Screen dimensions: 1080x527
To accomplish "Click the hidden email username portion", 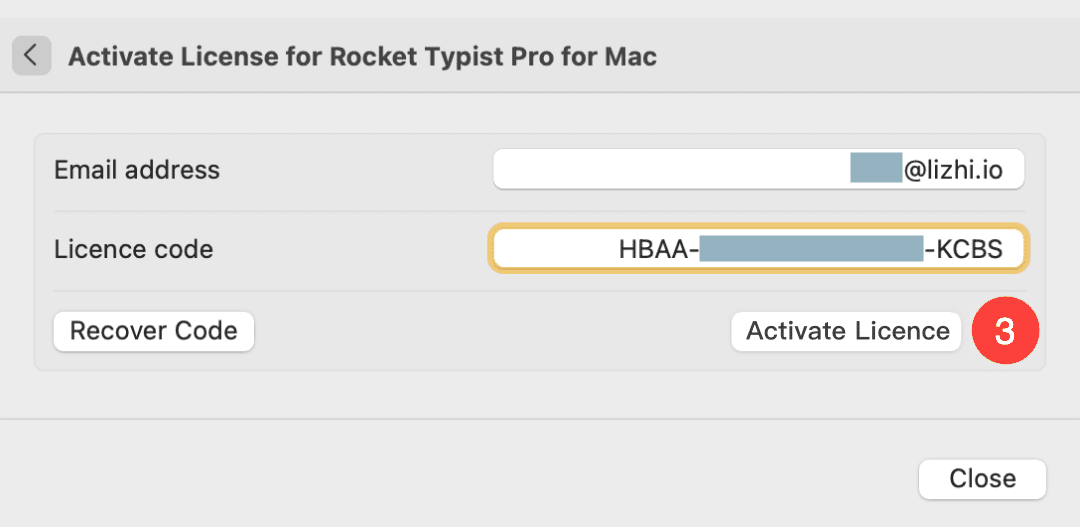I will (x=876, y=169).
